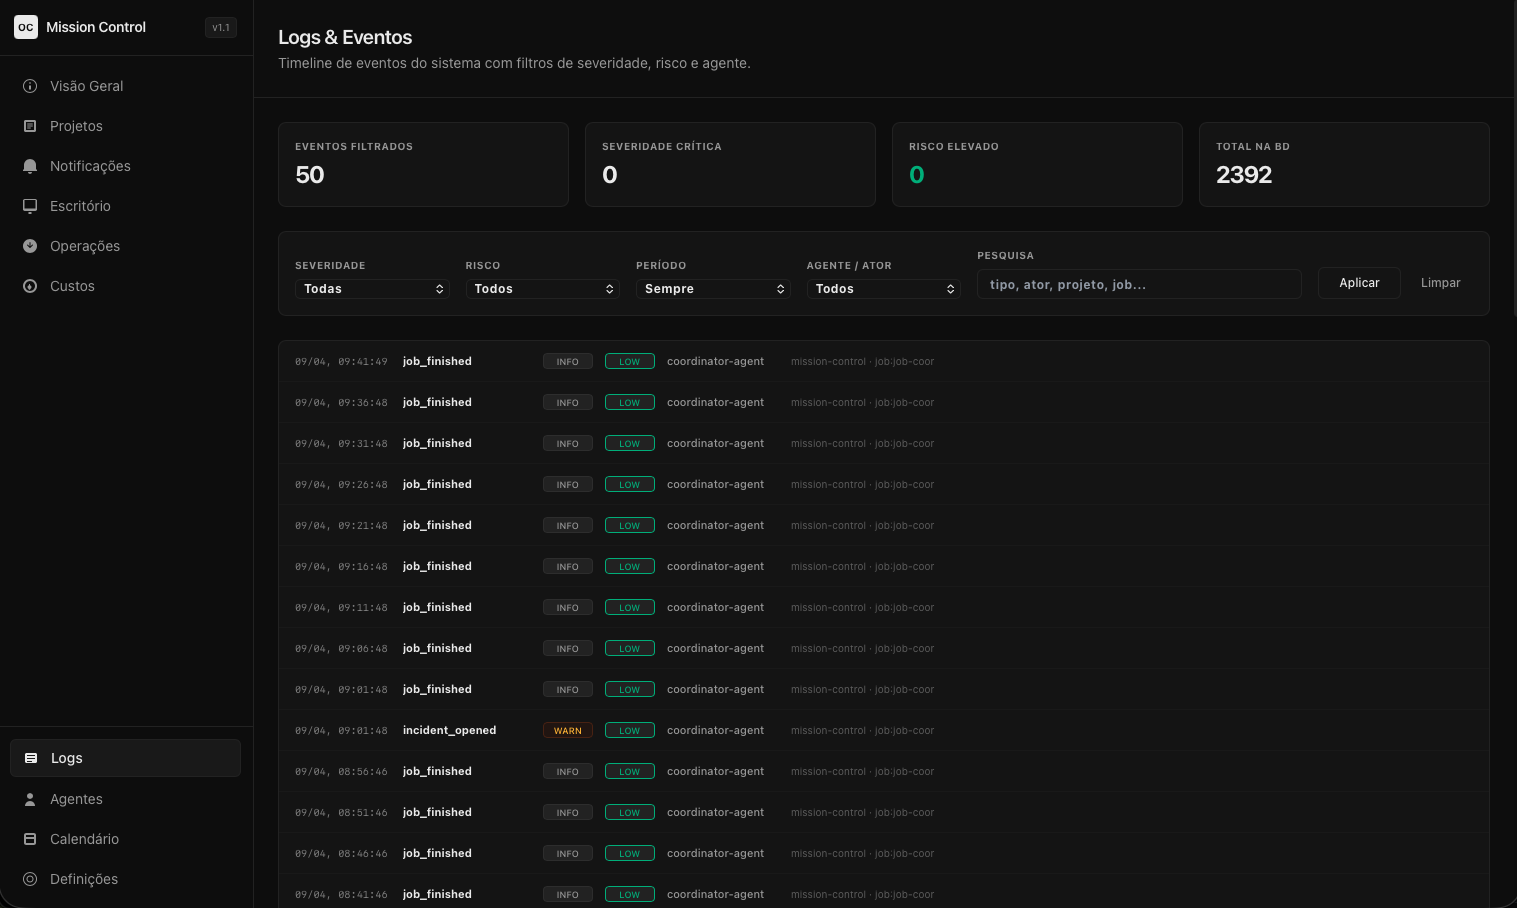Click the Notificações bell icon
The image size is (1517, 908).
(30, 166)
